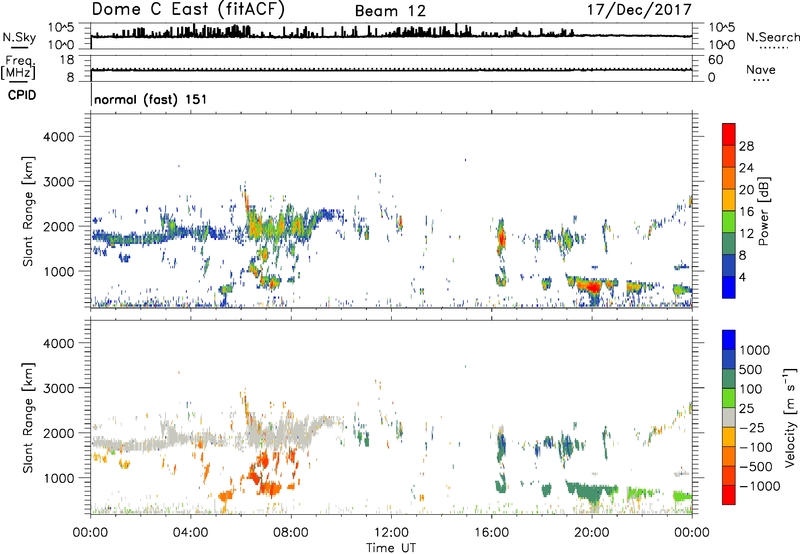Click the red power echo near 20:00 at low range

point(593,287)
